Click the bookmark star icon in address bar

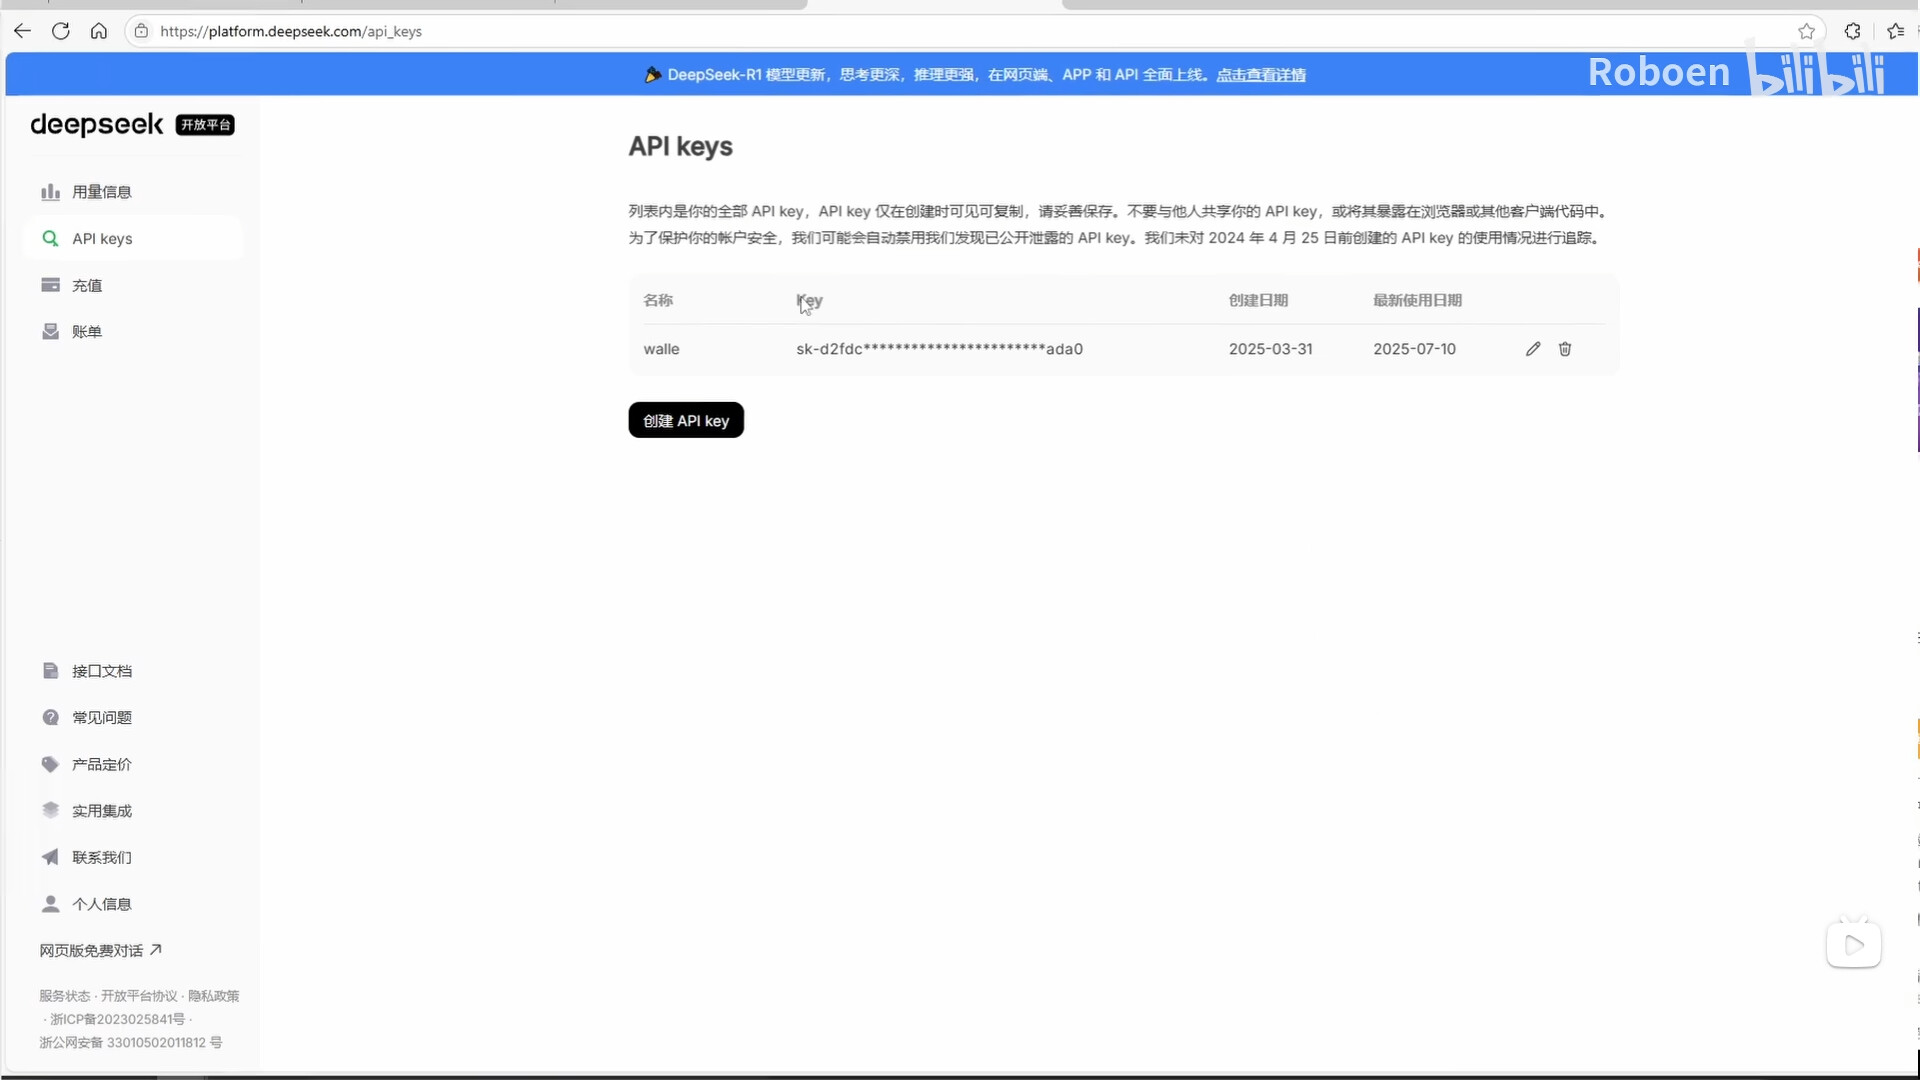[1806, 31]
